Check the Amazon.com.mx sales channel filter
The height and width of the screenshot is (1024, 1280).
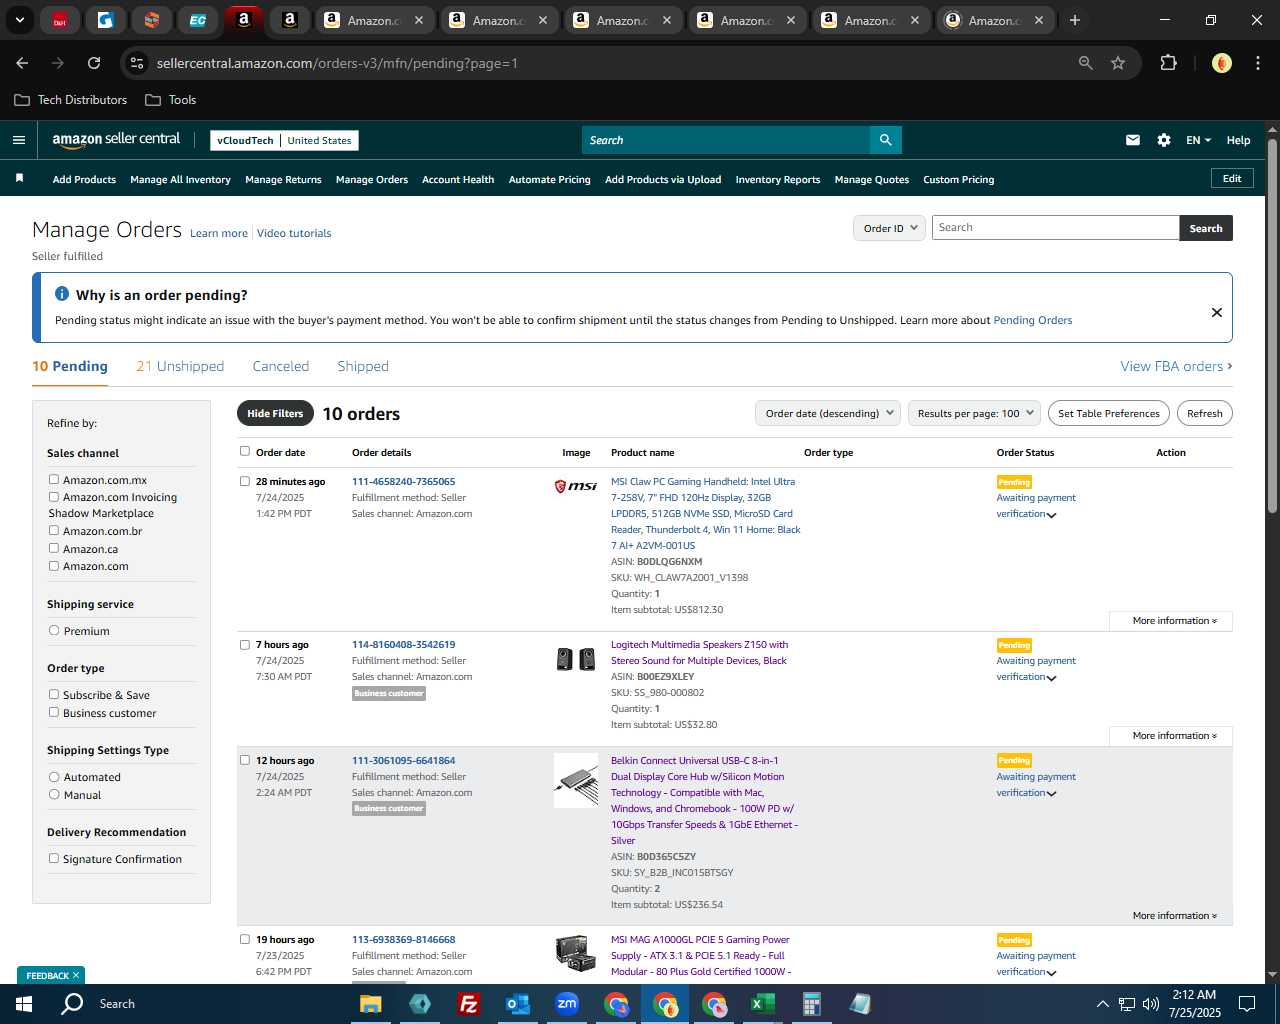[54, 479]
